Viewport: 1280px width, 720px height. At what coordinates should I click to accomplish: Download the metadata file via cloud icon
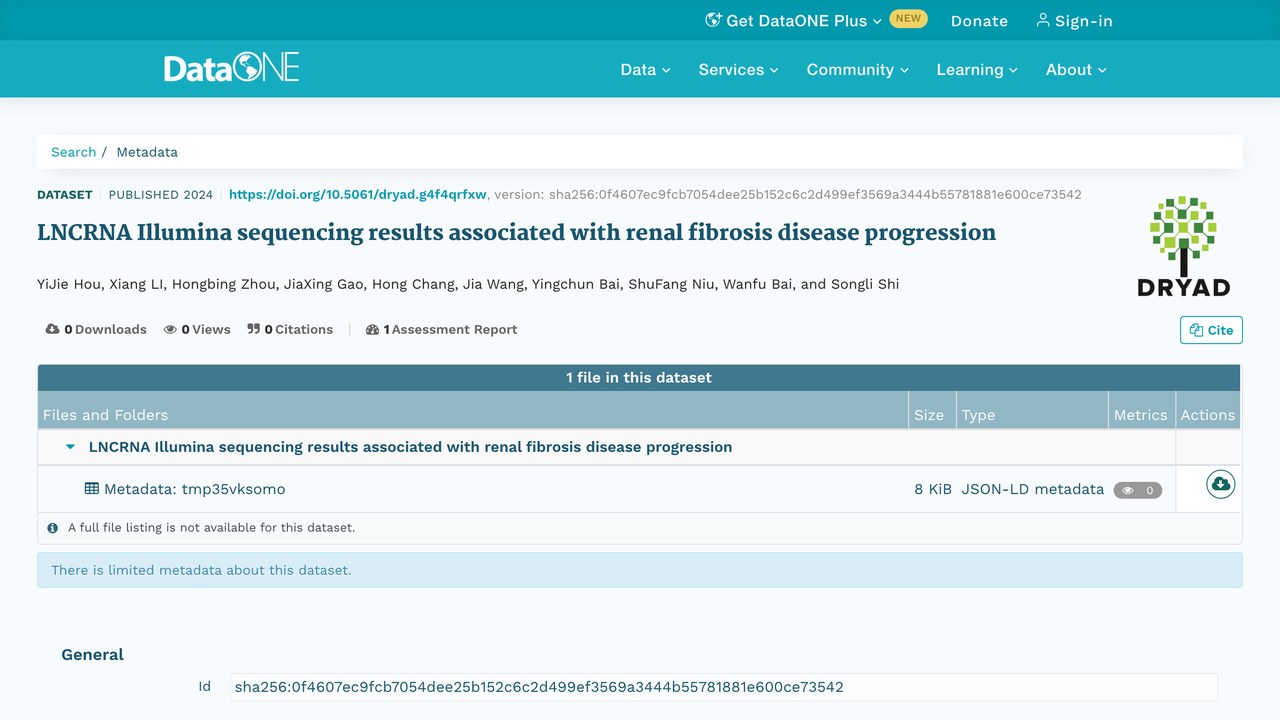(1220, 485)
